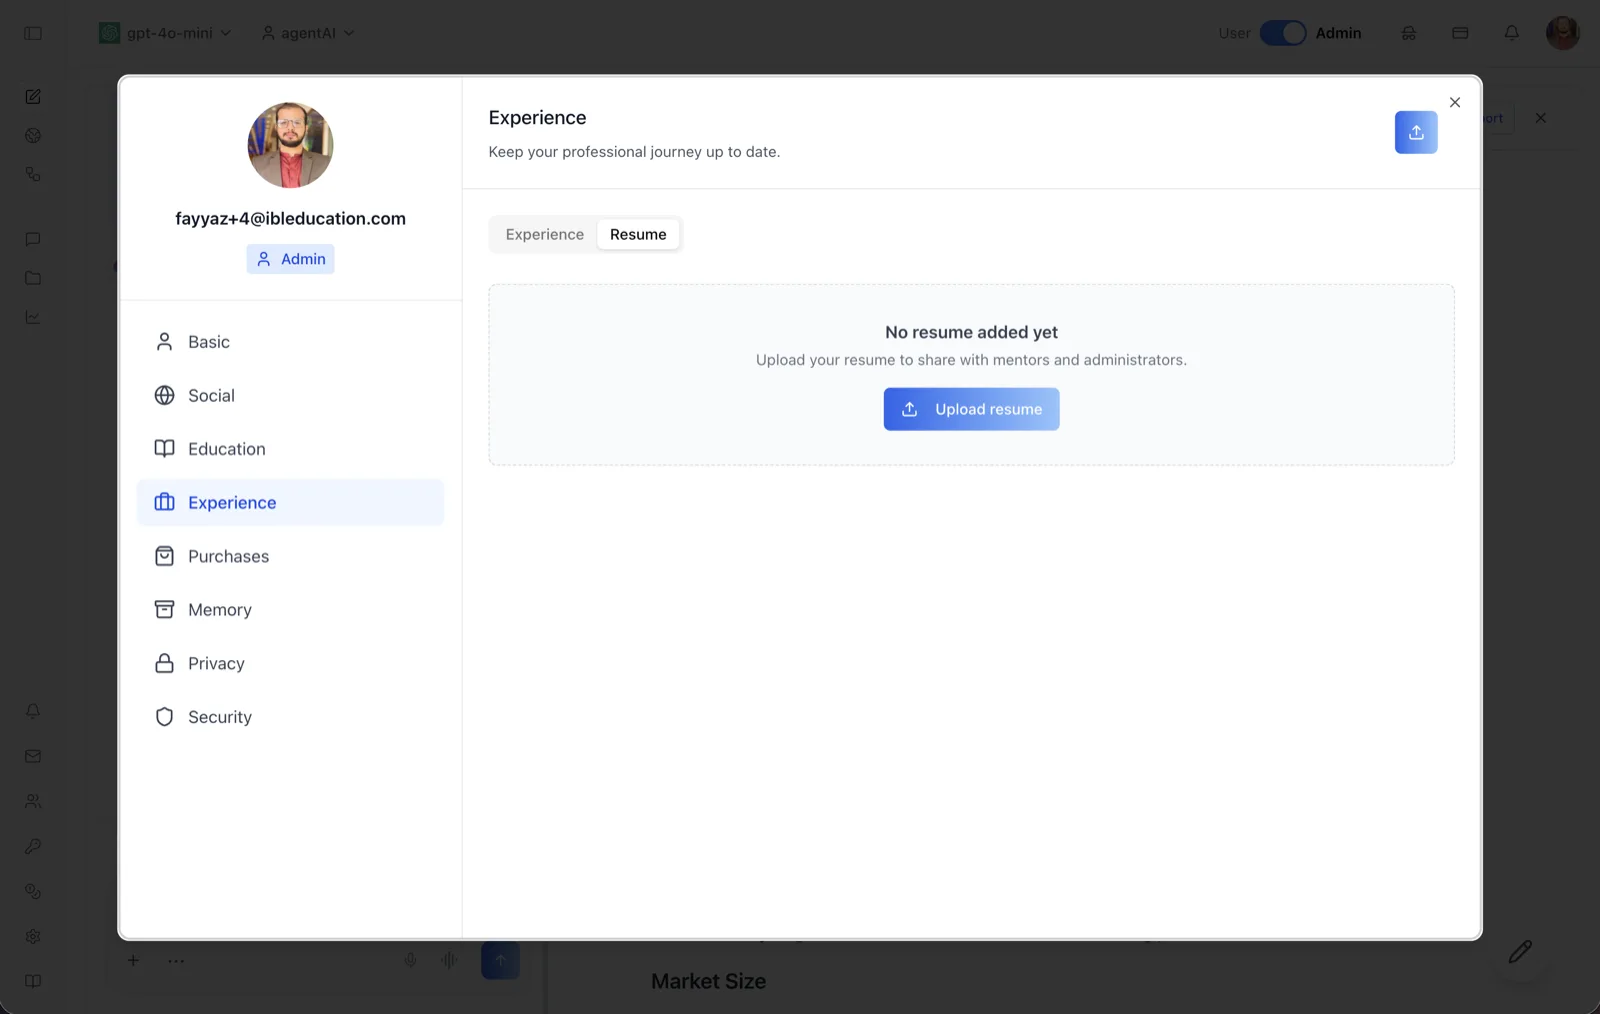The image size is (1600, 1014).
Task: Click the card icon in top bar
Action: (1460, 33)
